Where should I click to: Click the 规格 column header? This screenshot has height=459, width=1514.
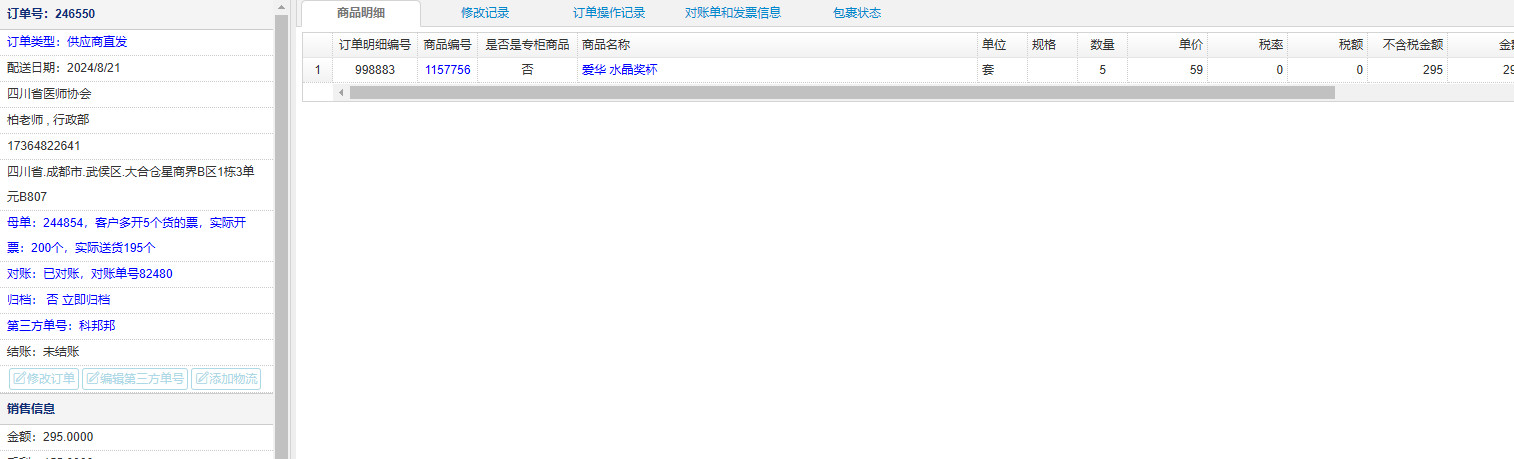click(x=1052, y=45)
